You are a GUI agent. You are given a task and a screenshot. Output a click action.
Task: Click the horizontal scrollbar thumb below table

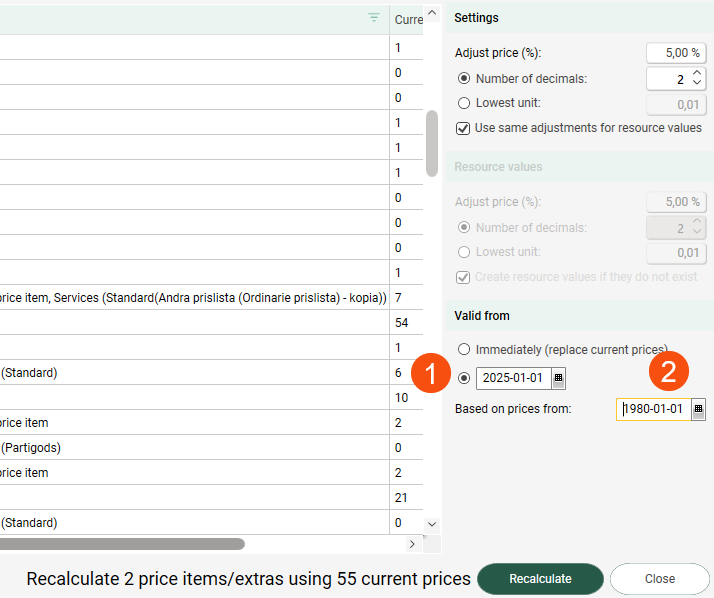coord(122,544)
